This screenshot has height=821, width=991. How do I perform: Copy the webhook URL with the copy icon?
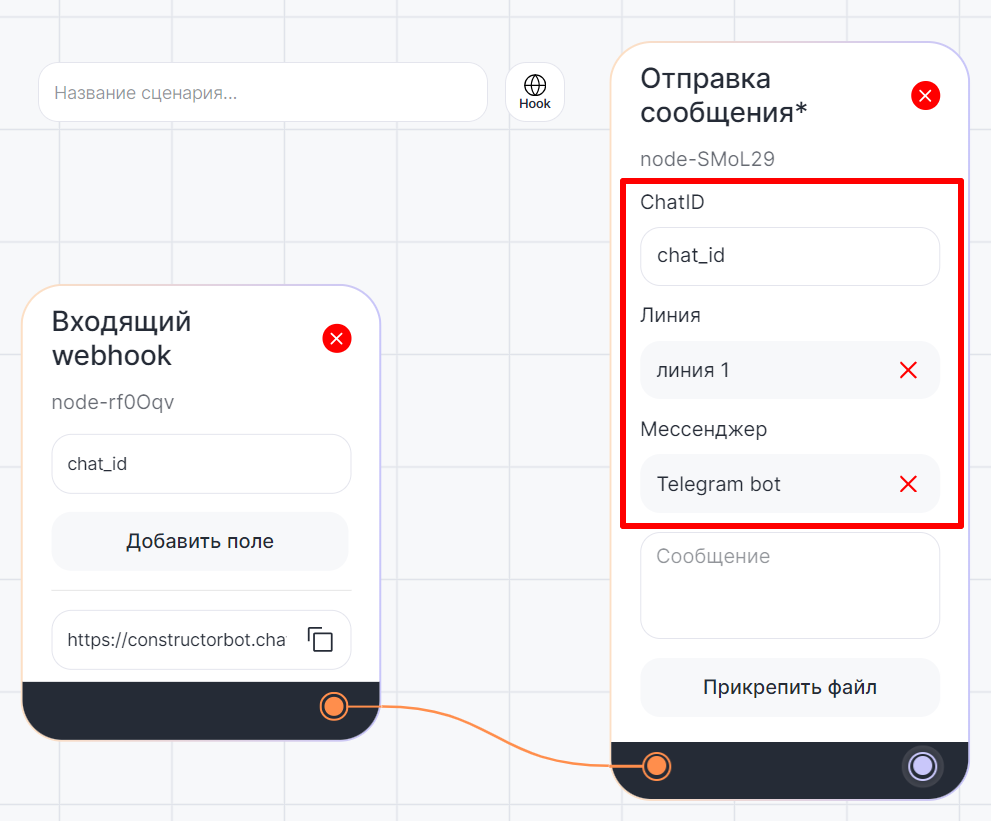[320, 639]
